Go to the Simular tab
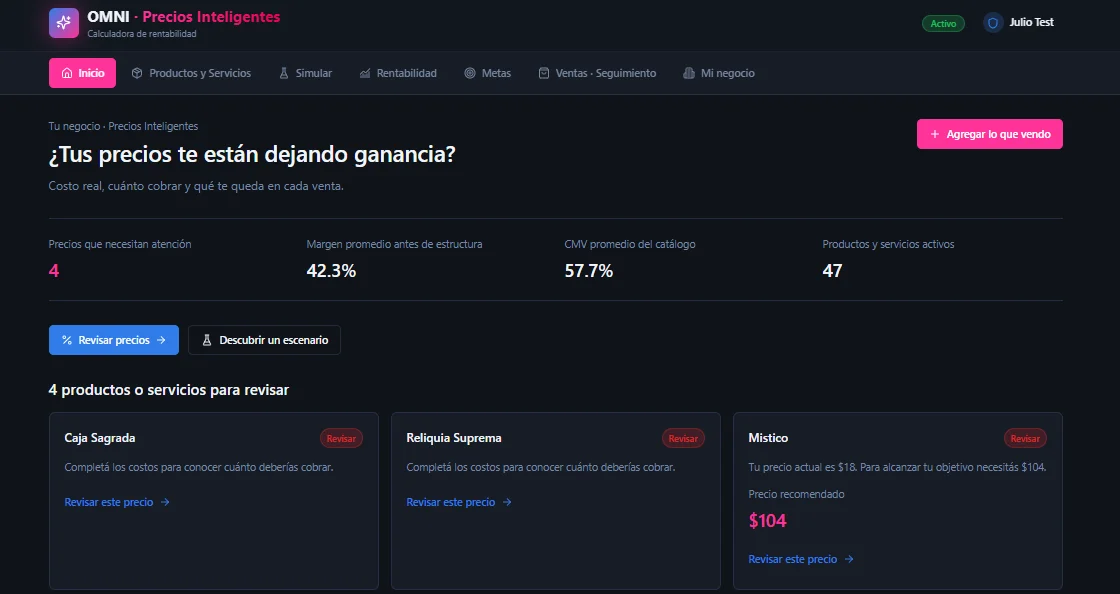 coord(305,73)
